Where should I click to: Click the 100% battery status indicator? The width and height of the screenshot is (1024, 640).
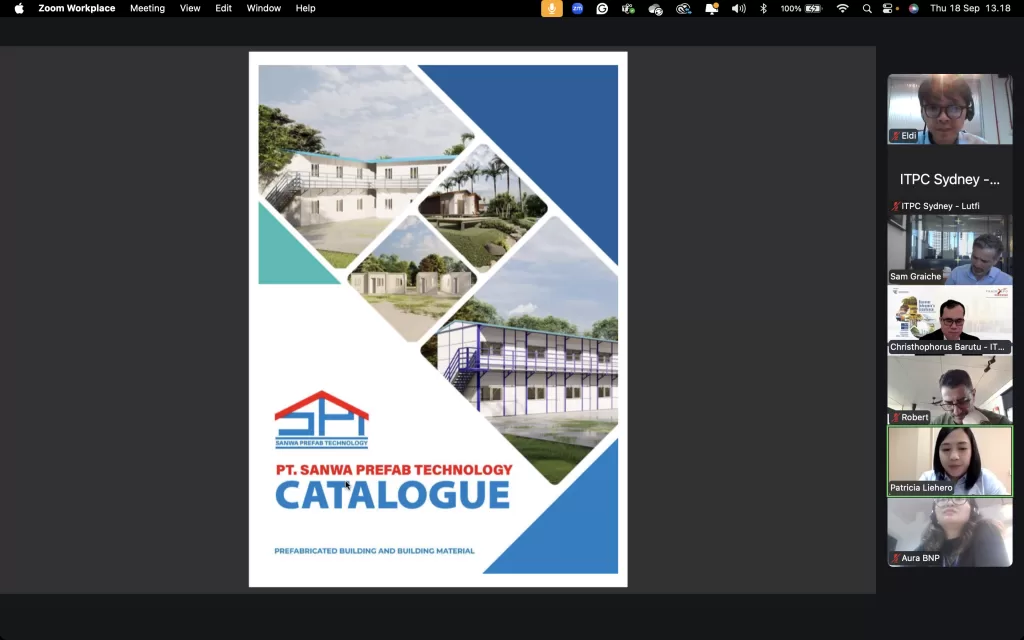point(801,8)
